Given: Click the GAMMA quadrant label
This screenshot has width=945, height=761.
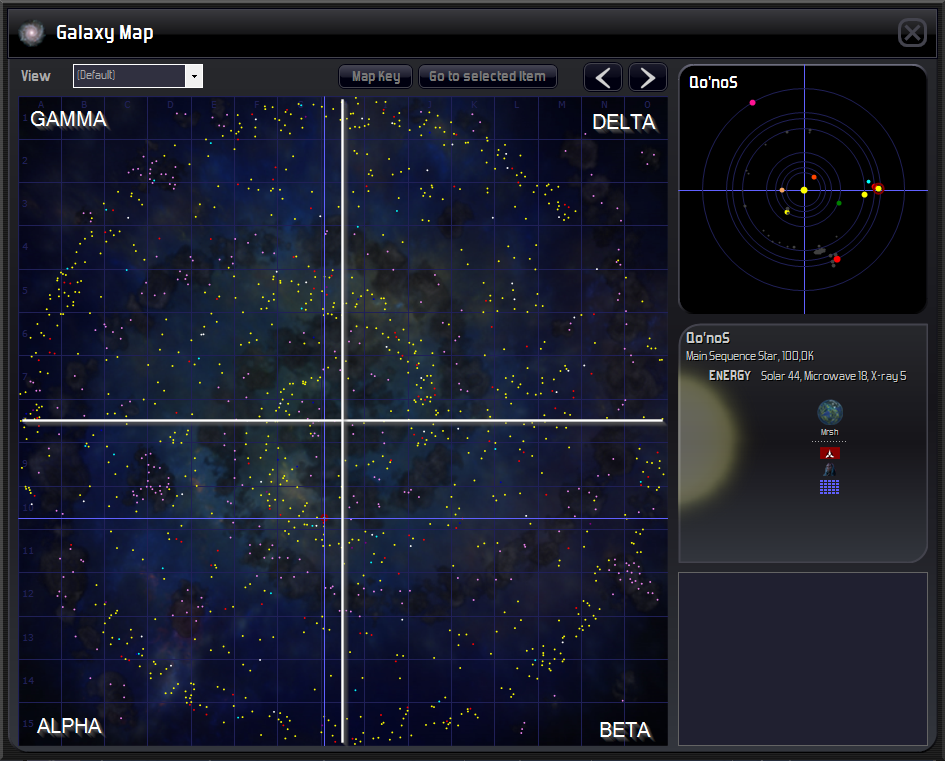Looking at the screenshot, I should (68, 119).
